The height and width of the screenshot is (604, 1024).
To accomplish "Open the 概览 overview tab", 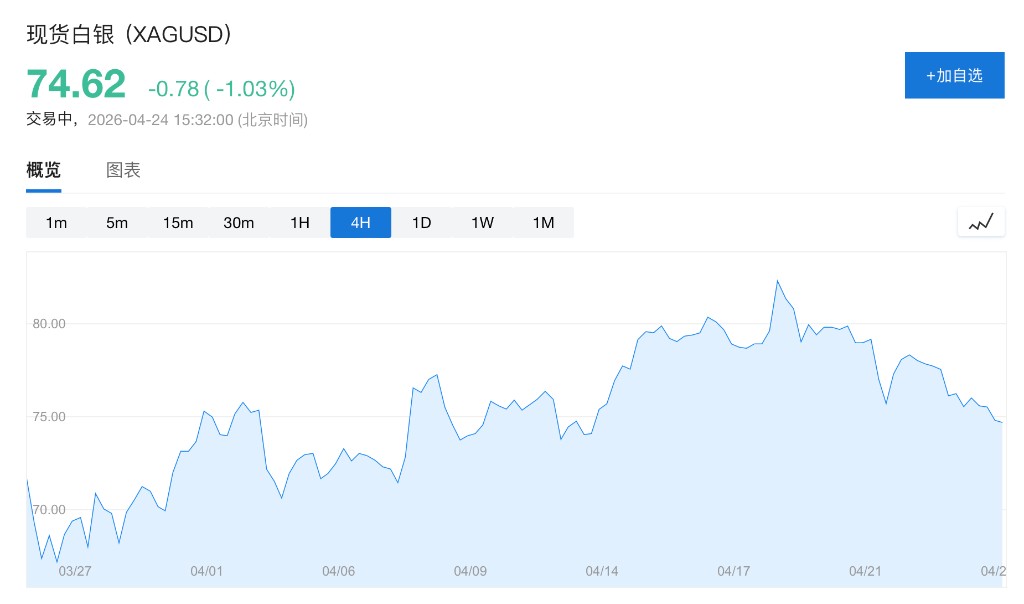I will 43,170.
